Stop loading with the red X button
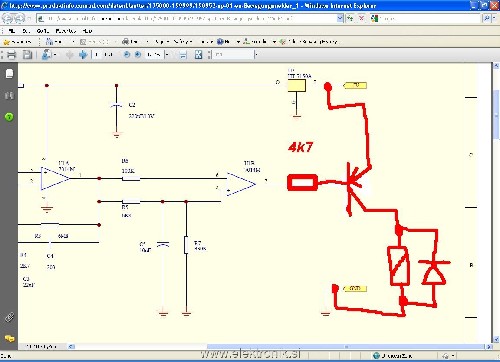 click(x=361, y=18)
